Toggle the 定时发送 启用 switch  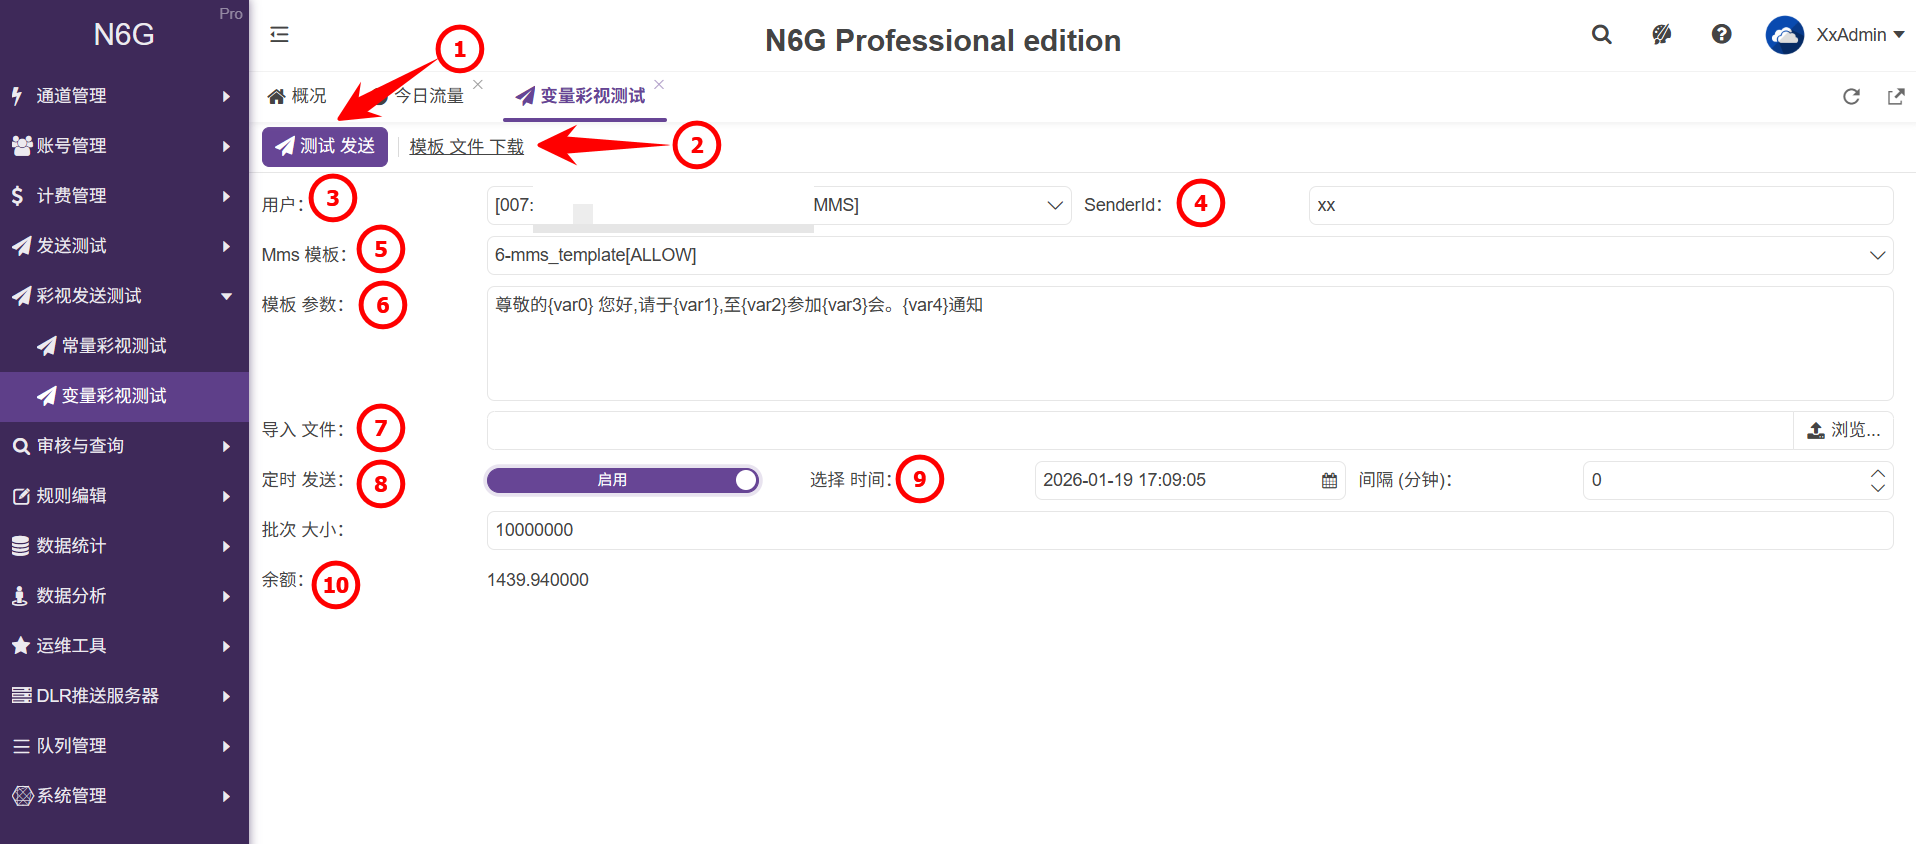tap(622, 480)
